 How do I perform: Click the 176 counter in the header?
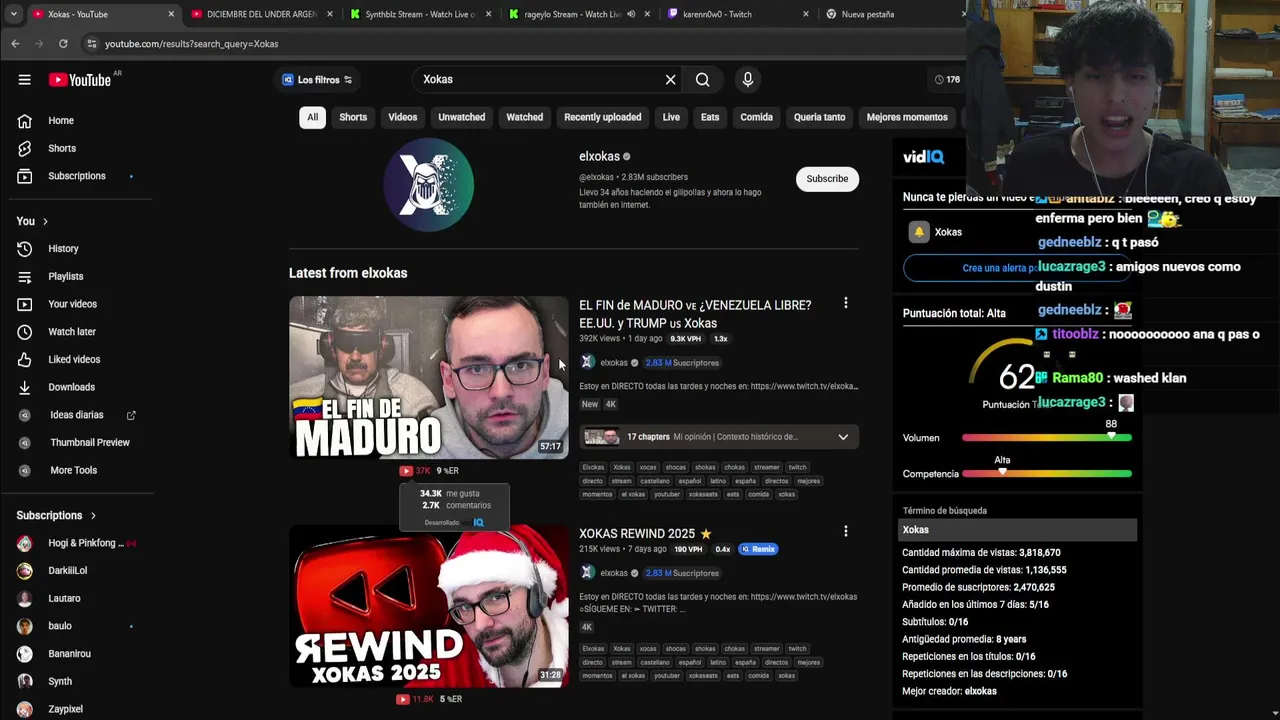(947, 80)
